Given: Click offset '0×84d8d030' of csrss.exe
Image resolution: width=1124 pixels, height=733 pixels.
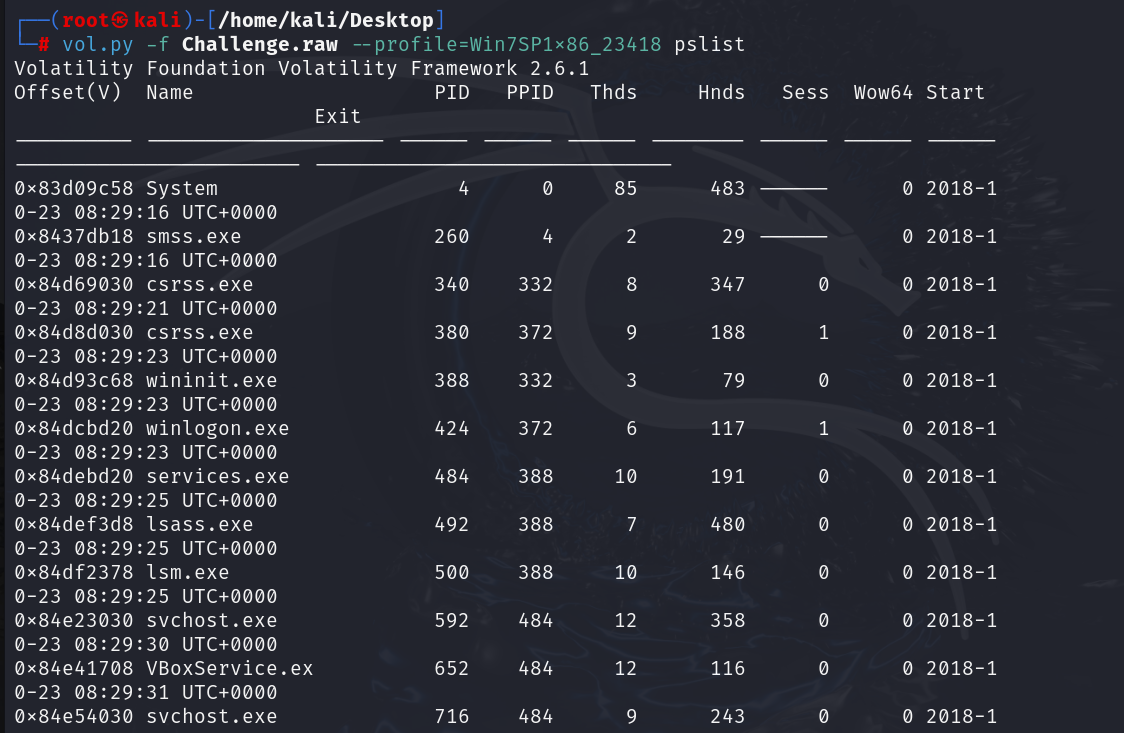Looking at the screenshot, I should [x=74, y=332].
